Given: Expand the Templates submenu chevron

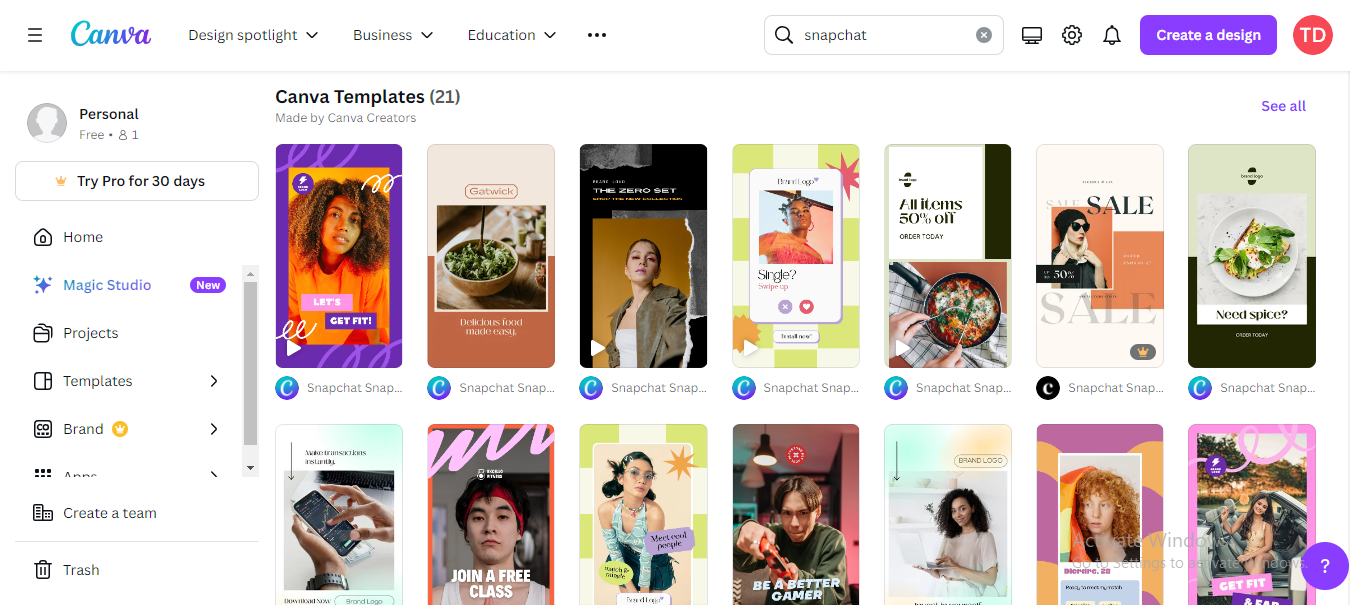Looking at the screenshot, I should 214,381.
